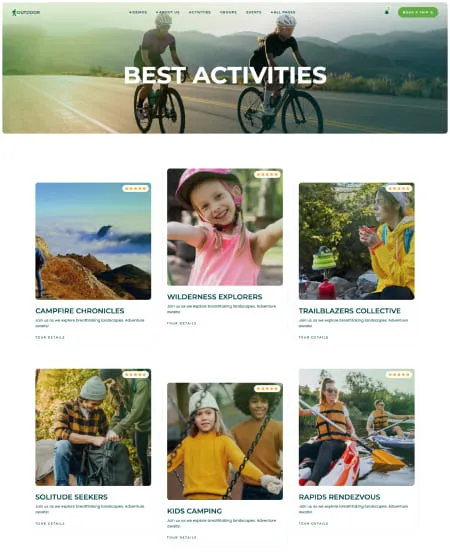Open Tour Details under Campfire Chronicles
Image resolution: width=450 pixels, height=560 pixels.
click(x=50, y=338)
